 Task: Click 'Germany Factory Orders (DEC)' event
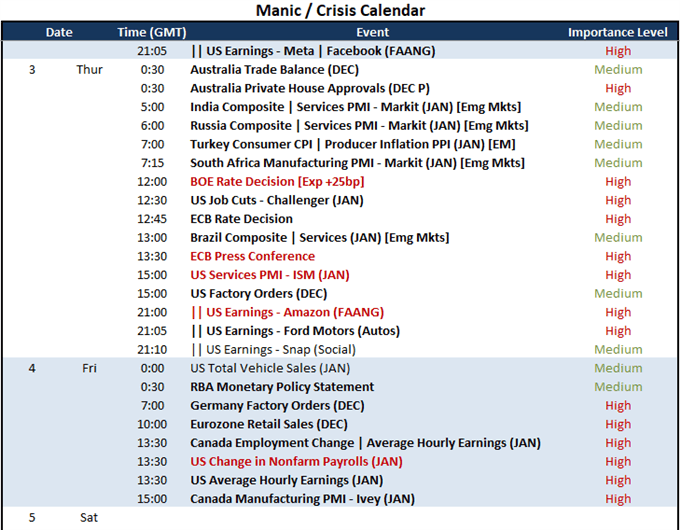pos(277,405)
